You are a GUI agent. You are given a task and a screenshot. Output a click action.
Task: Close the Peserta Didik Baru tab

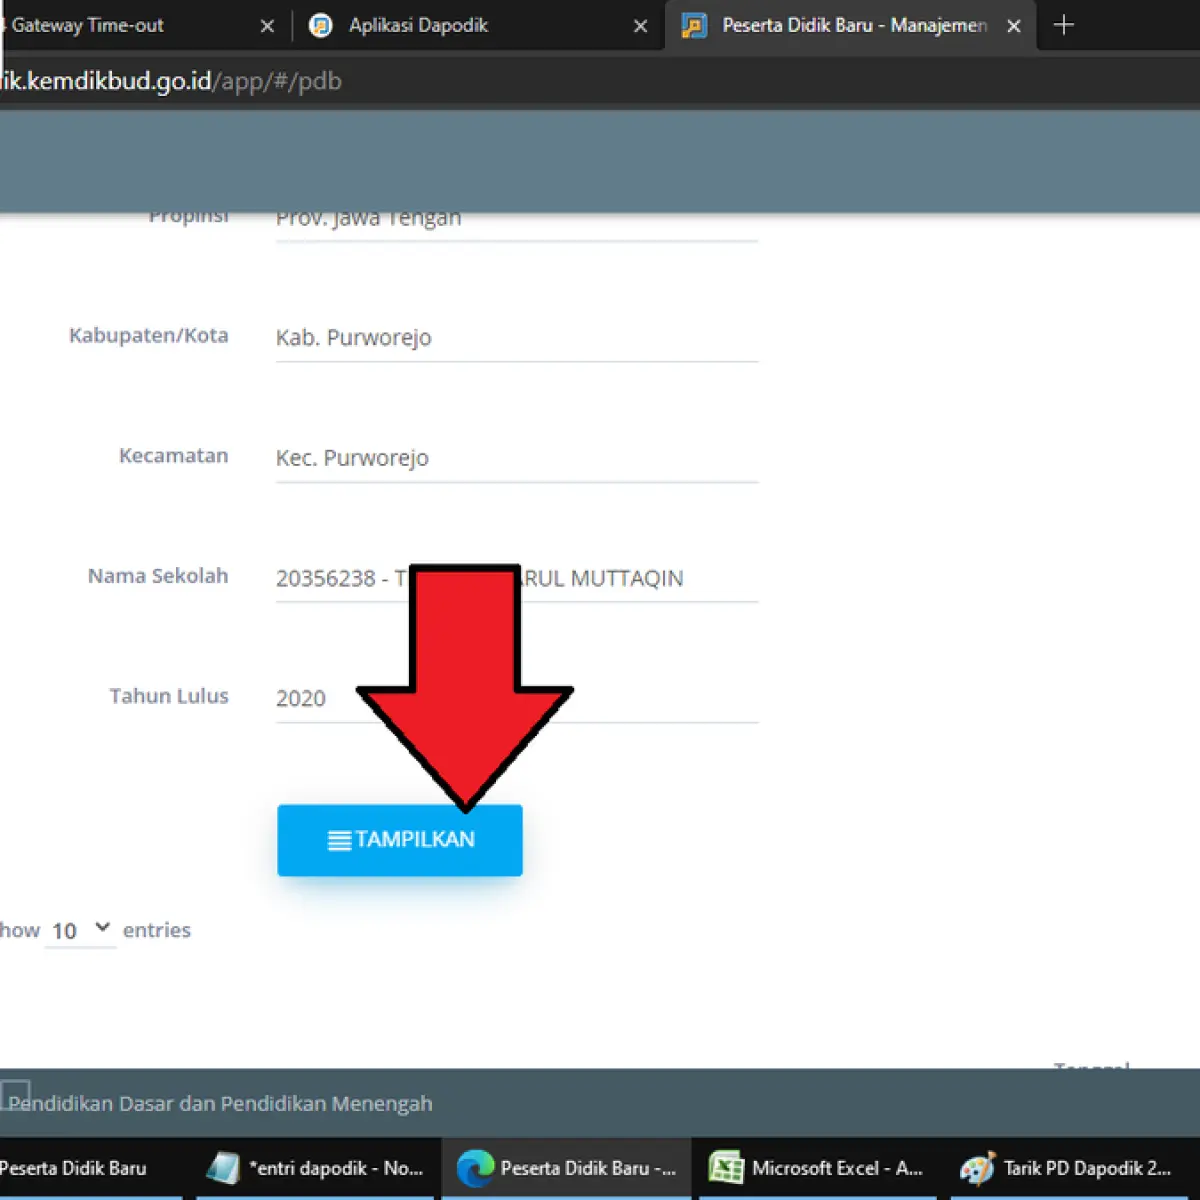tap(1014, 26)
